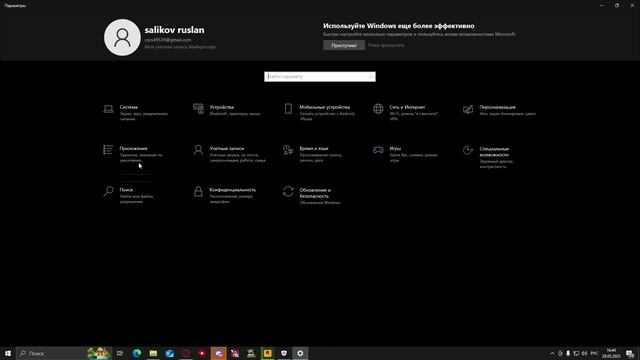Open the Windows Security shield taskbar icon
This screenshot has height=360, width=640.
click(x=284, y=353)
